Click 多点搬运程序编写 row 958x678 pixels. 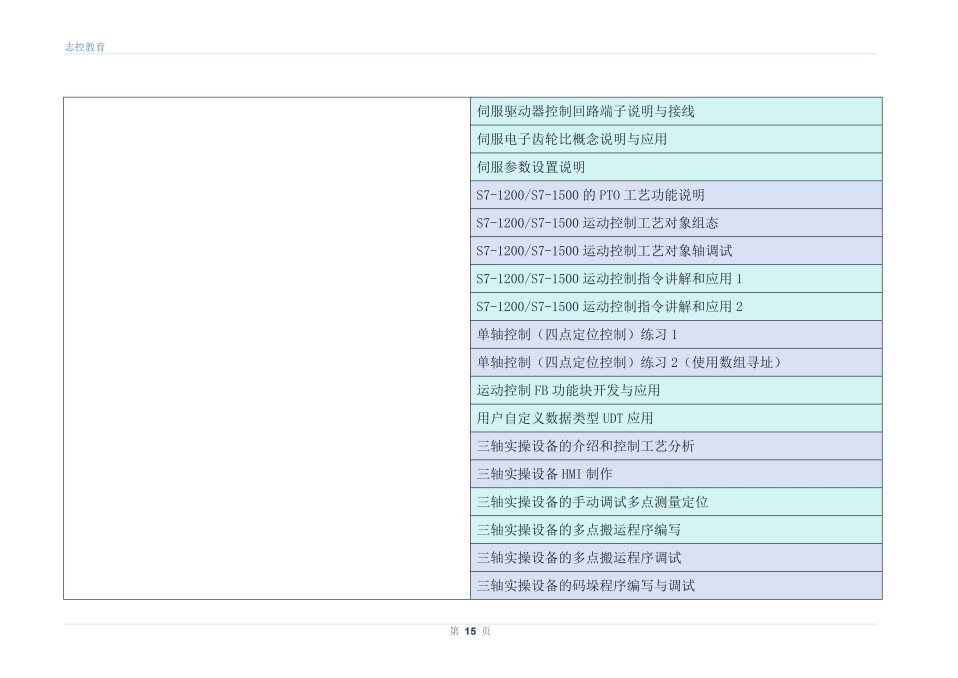(676, 530)
